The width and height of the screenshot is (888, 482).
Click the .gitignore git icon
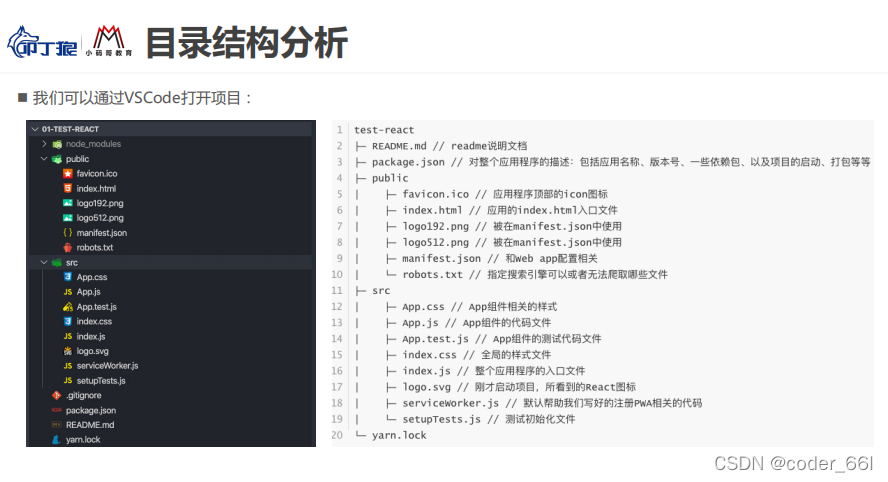(57, 395)
